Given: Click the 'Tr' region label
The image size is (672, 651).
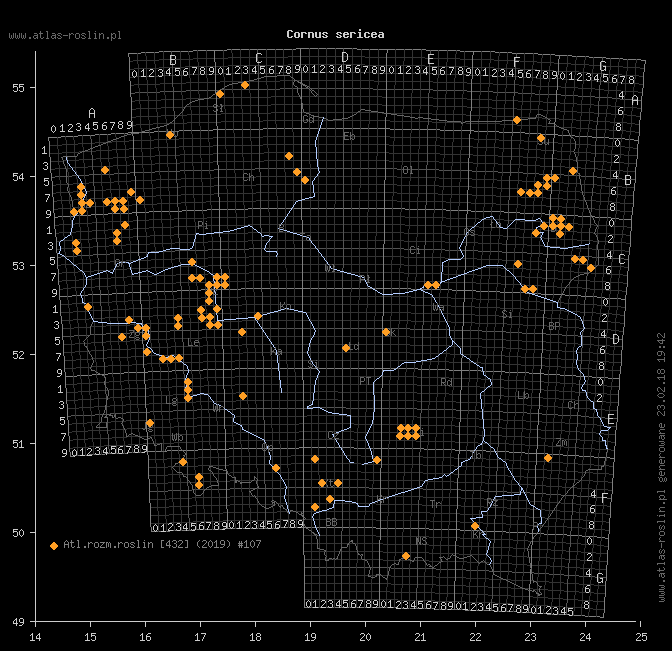Looking at the screenshot, I should point(435,504).
